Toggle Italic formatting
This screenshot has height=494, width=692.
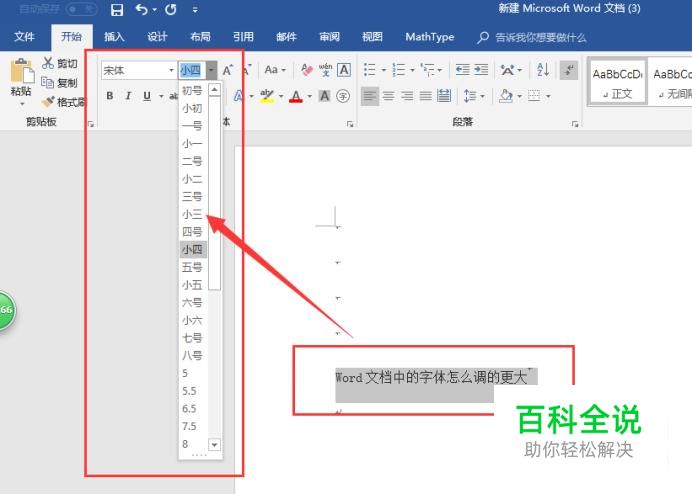point(128,96)
